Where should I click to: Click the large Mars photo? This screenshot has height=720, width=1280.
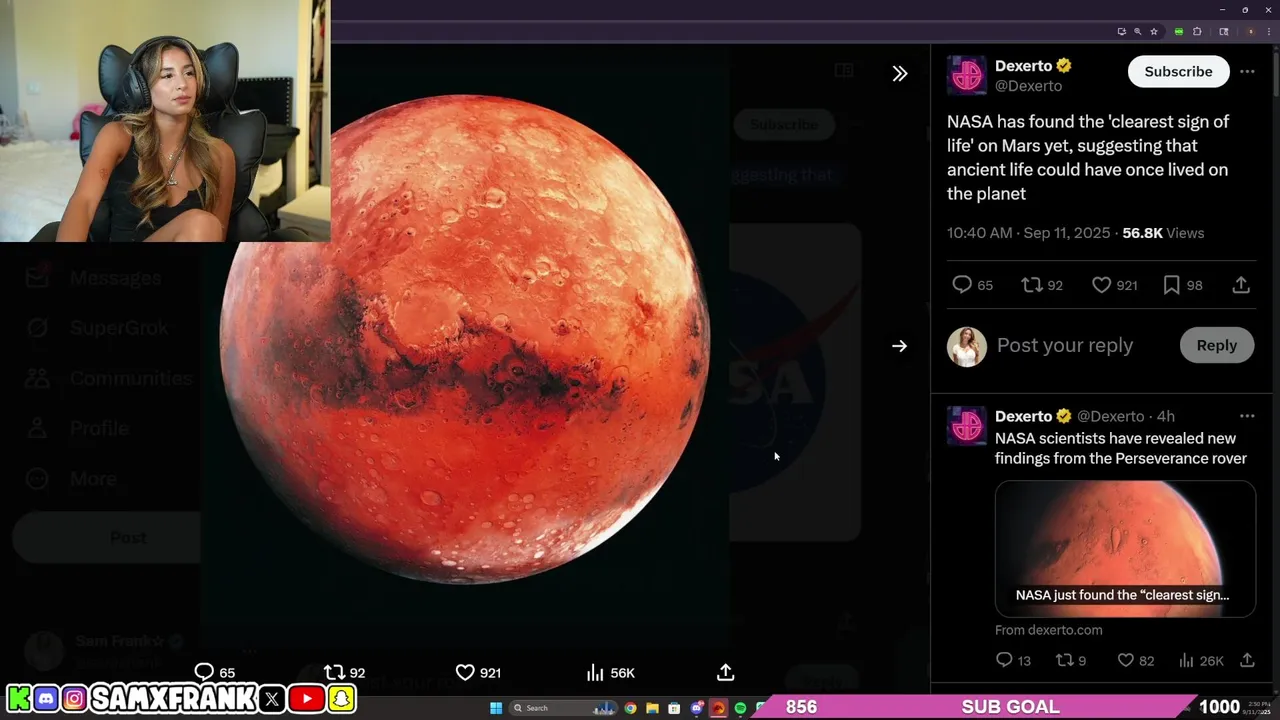pyautogui.click(x=465, y=340)
